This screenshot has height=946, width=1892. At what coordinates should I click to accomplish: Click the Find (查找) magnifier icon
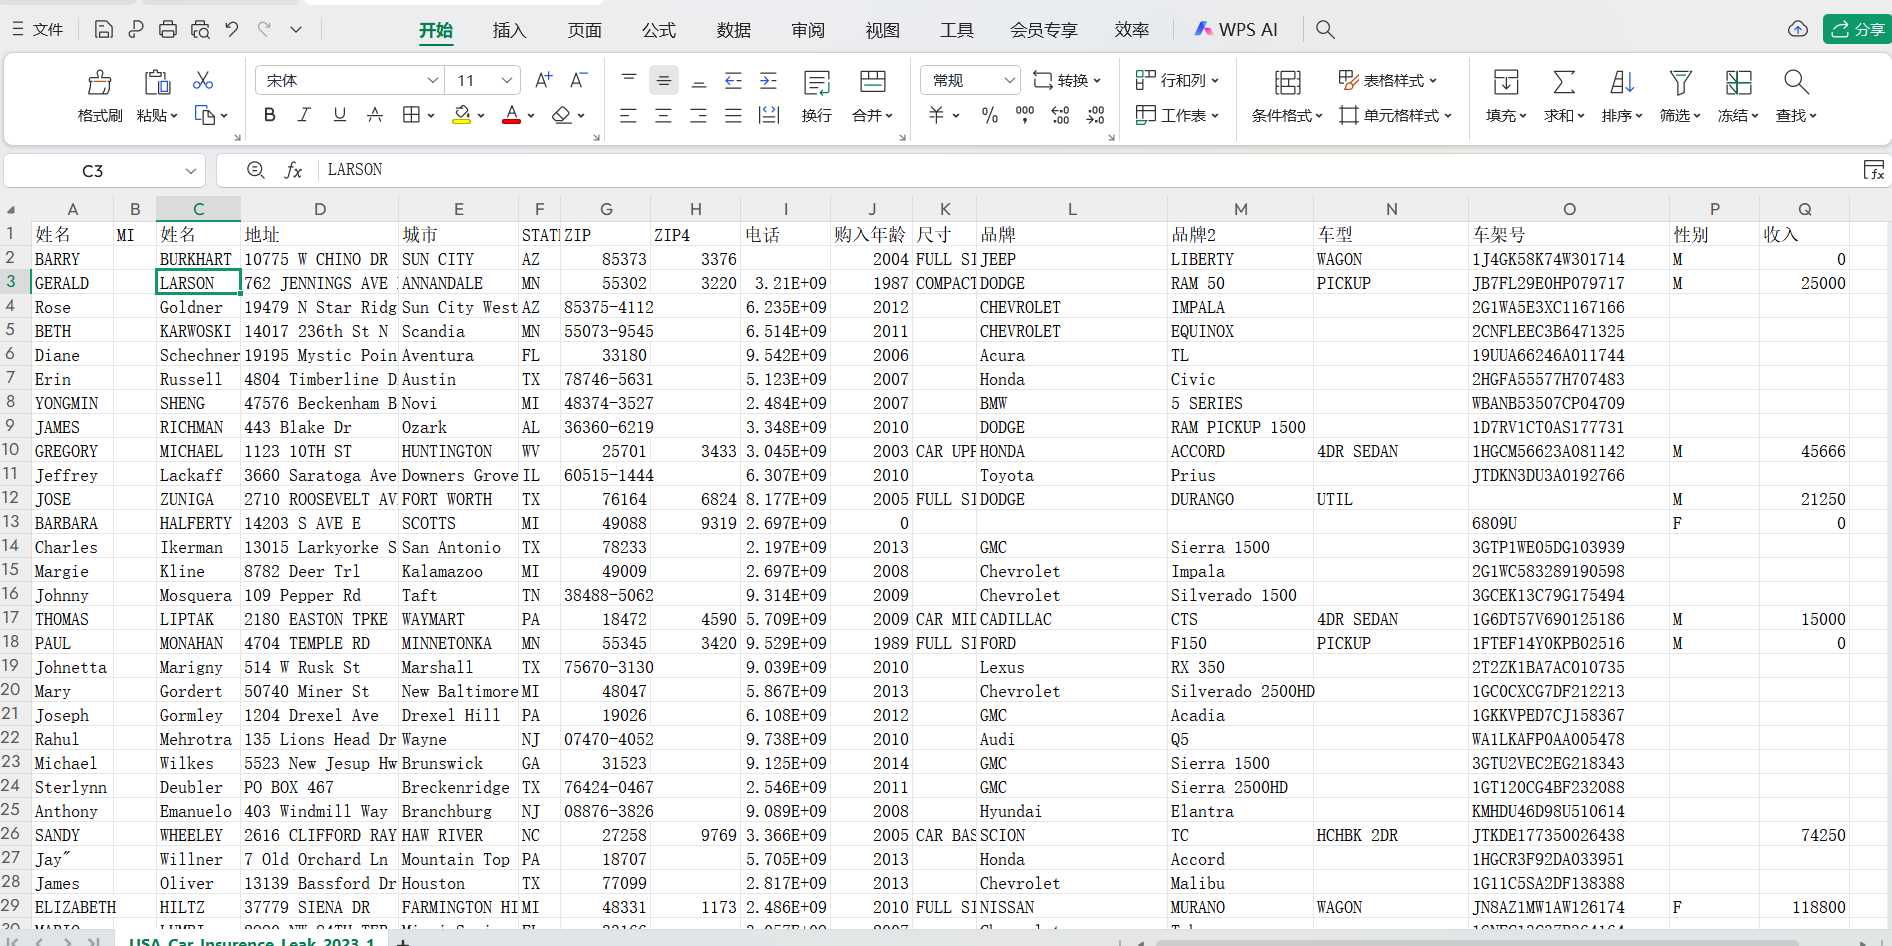(1796, 82)
